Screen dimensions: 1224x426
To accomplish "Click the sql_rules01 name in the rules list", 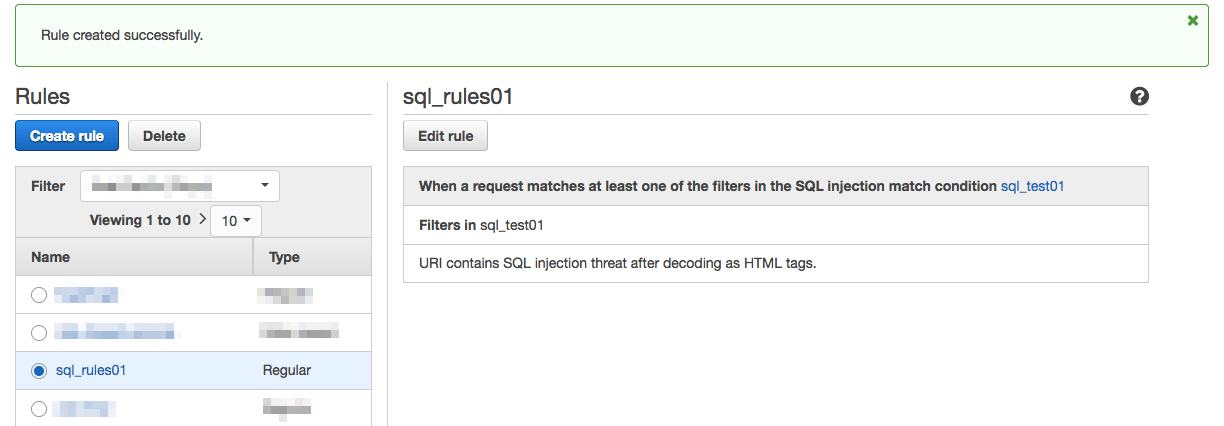I will [91, 370].
